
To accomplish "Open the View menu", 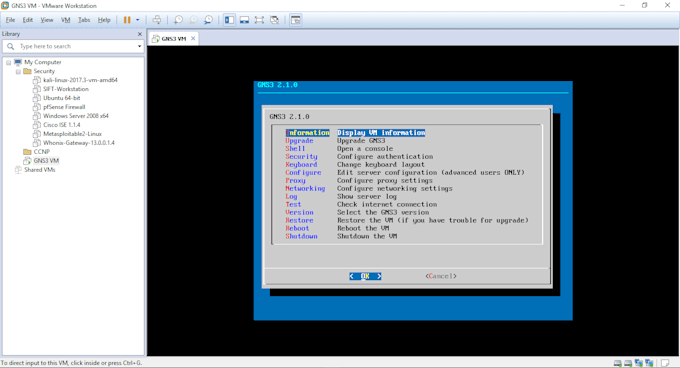I will click(x=47, y=20).
